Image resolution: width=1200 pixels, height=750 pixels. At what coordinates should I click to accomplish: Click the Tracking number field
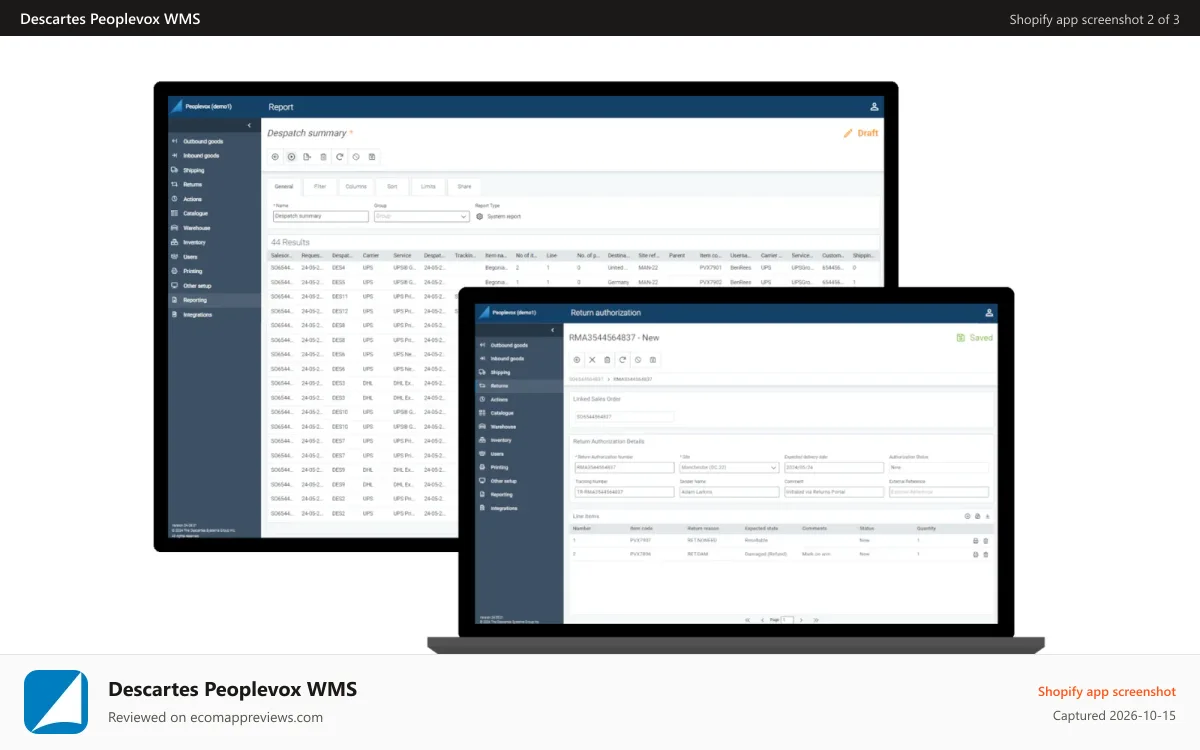(624, 492)
